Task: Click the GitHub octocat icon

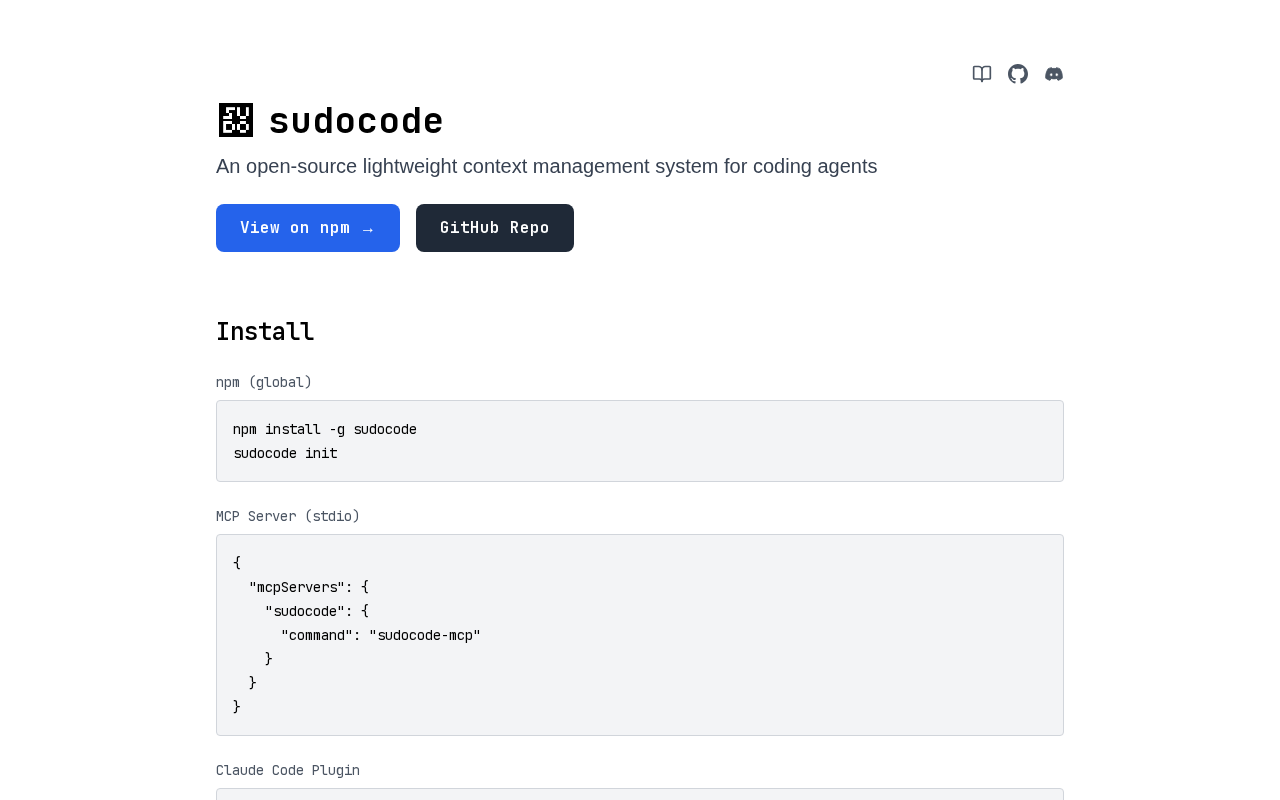Action: tap(1018, 74)
